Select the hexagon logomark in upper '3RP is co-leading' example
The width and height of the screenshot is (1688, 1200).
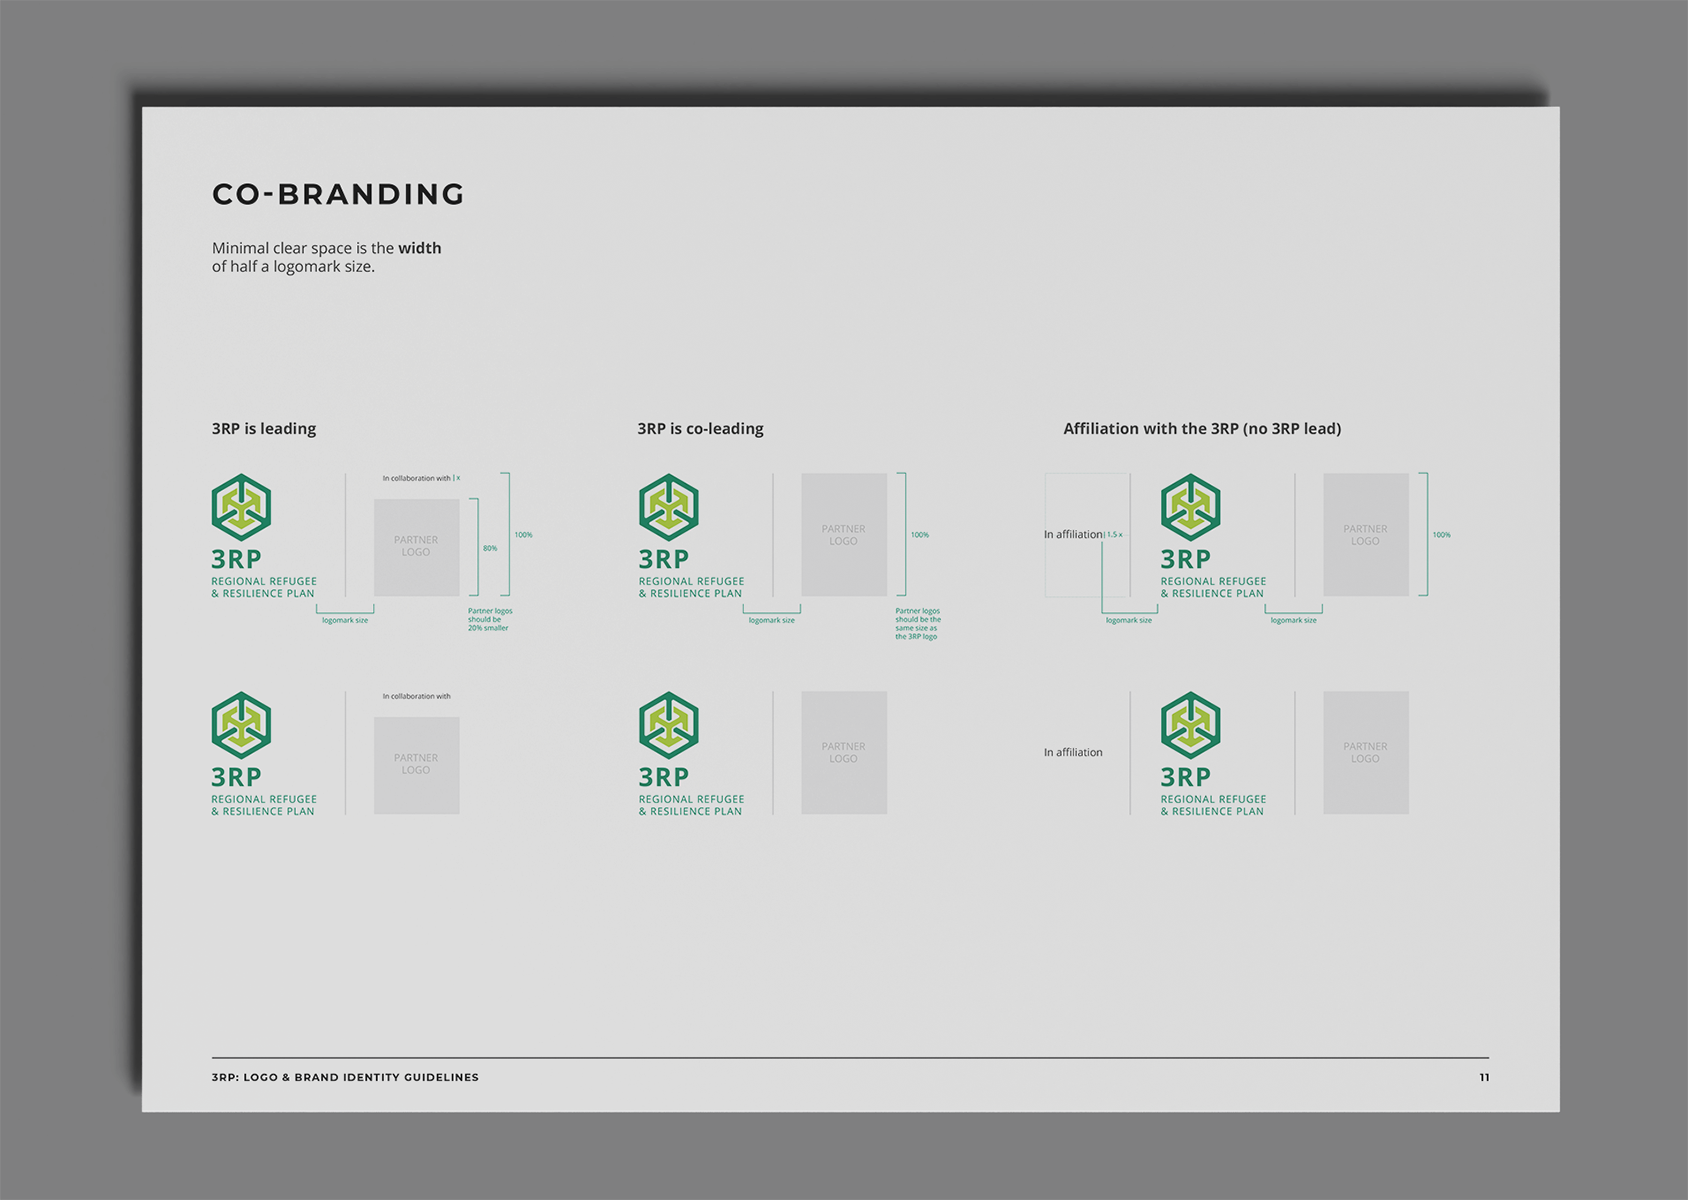668,507
